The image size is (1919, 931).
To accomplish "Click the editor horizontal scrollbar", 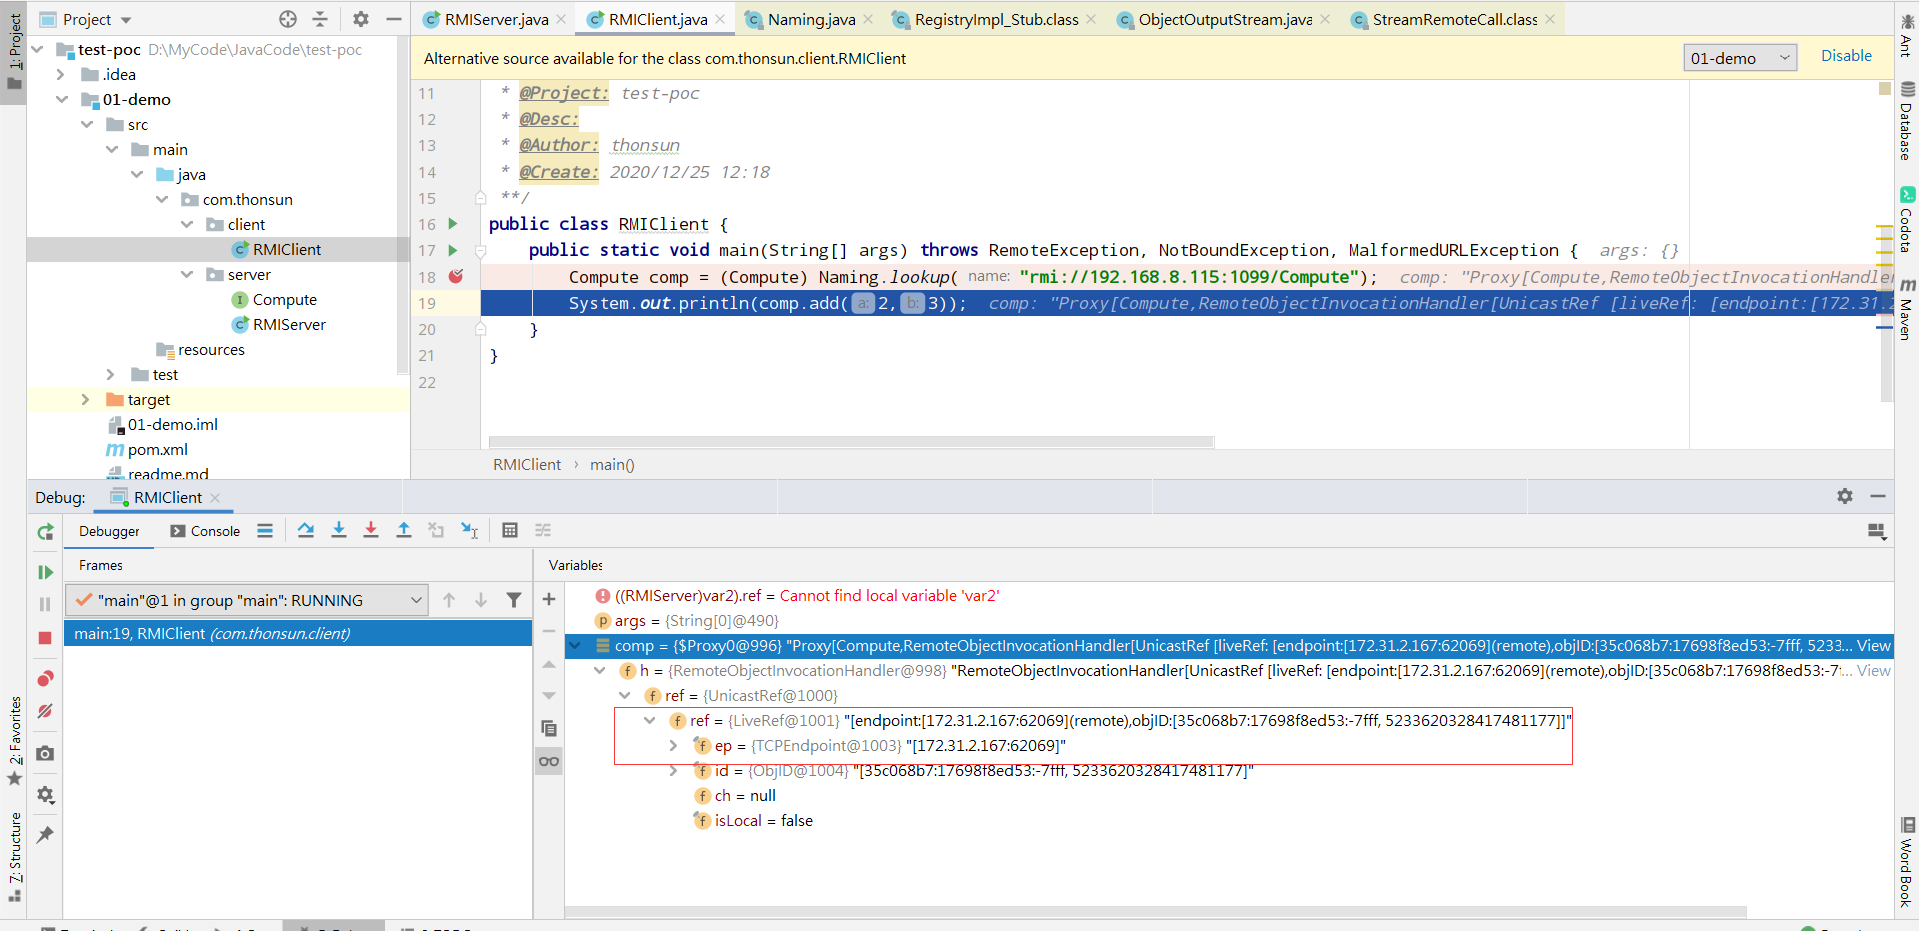I will (x=850, y=441).
